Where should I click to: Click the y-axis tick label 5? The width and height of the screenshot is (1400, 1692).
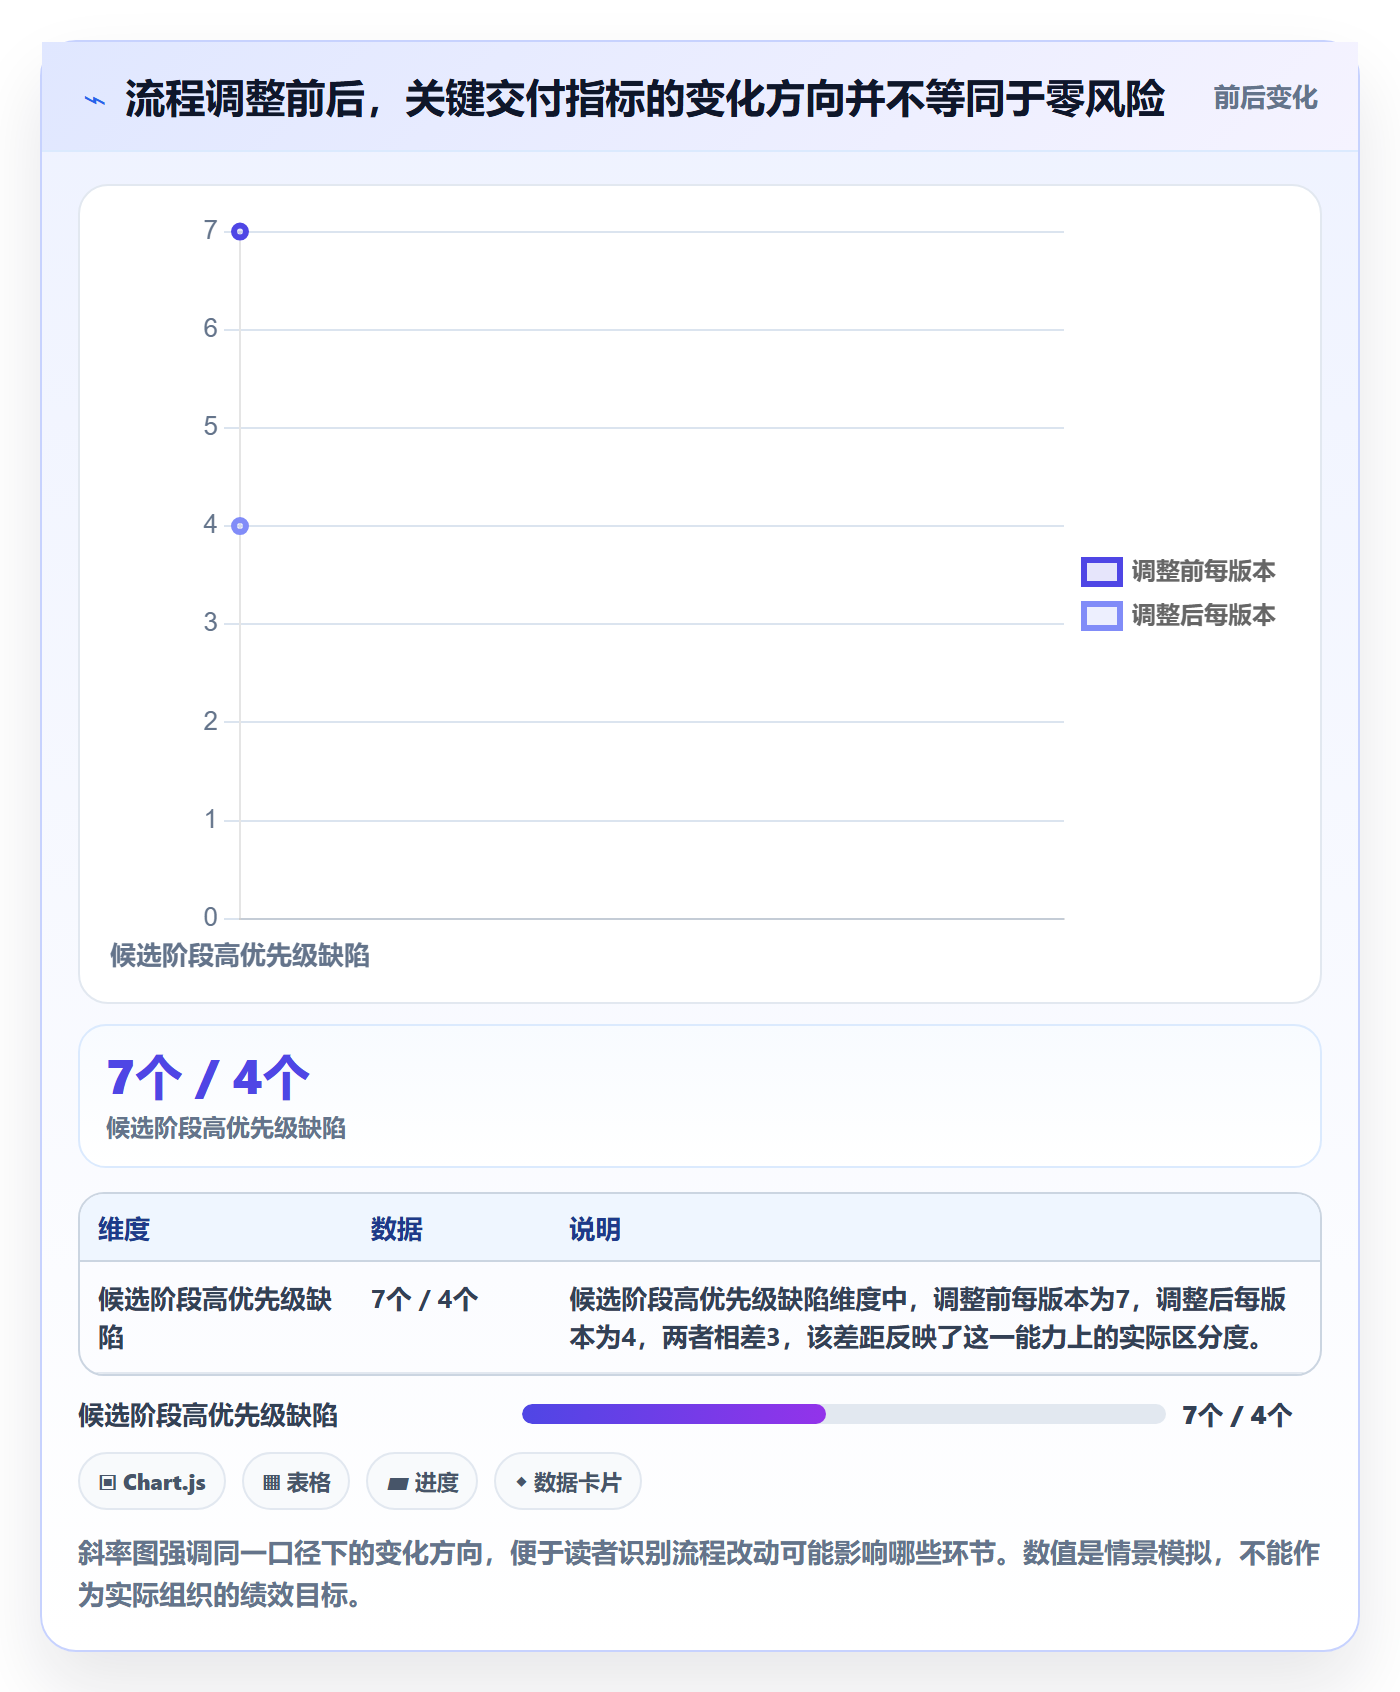210,426
